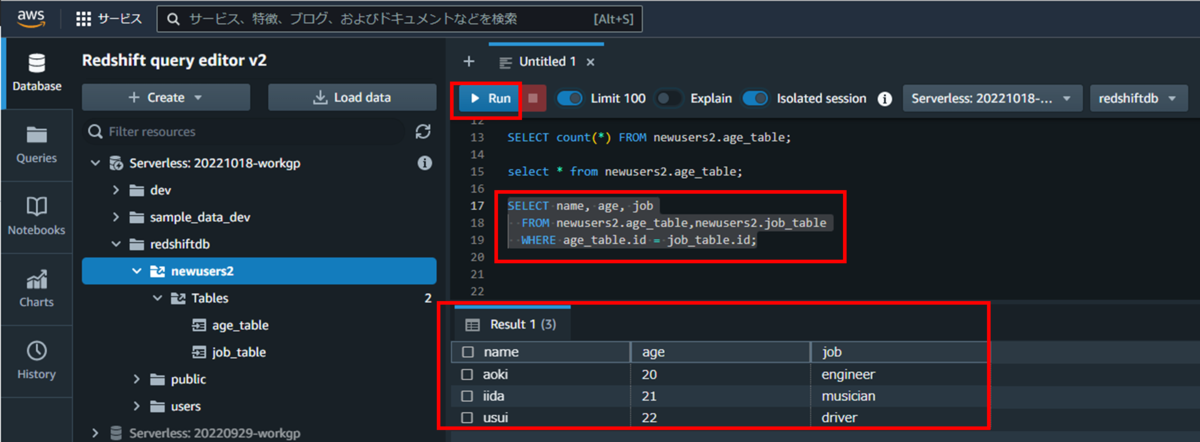
Task: Expand Serverless: 20220929-workgp node
Action: (95, 433)
